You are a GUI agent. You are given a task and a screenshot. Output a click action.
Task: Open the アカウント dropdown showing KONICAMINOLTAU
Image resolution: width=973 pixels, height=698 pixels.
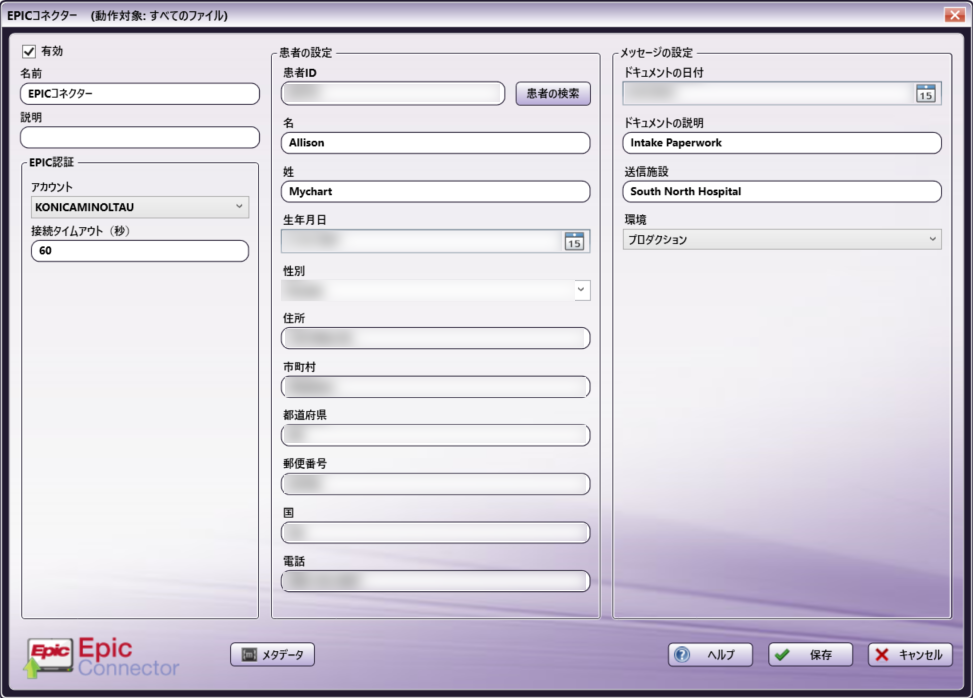(140, 207)
